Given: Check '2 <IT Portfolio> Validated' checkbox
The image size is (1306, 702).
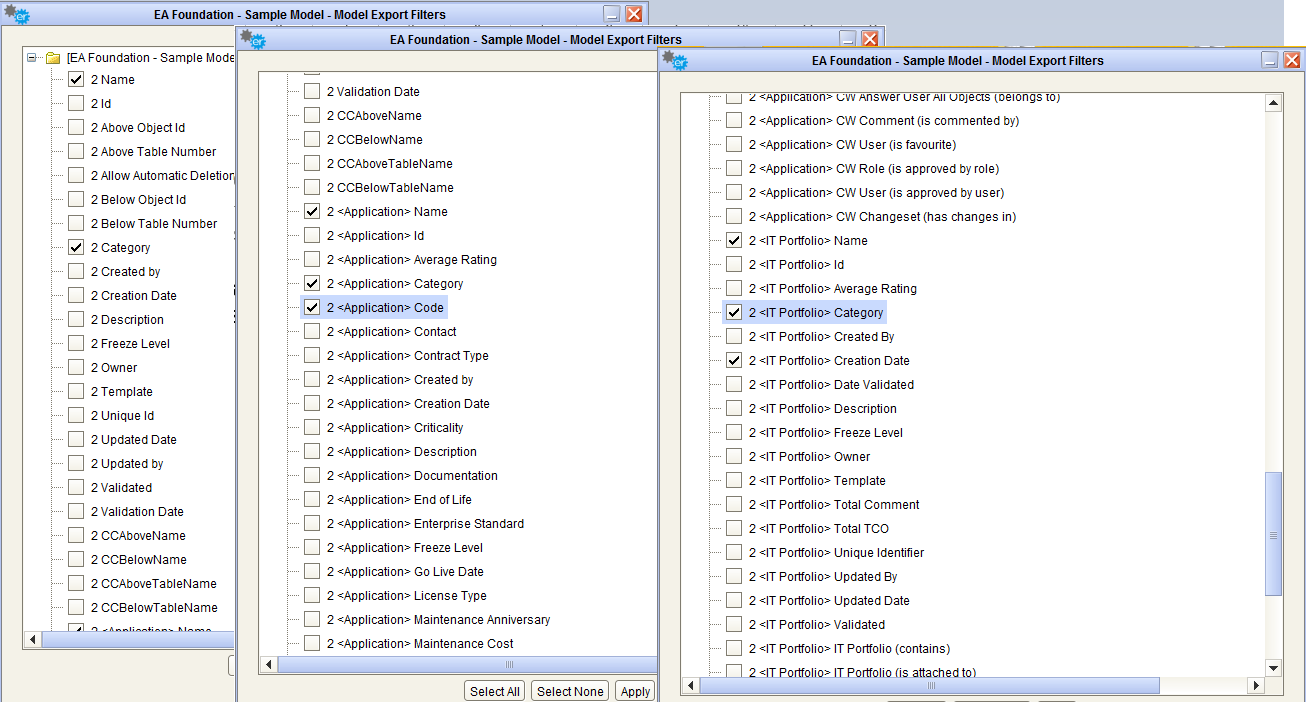Looking at the screenshot, I should [x=734, y=625].
